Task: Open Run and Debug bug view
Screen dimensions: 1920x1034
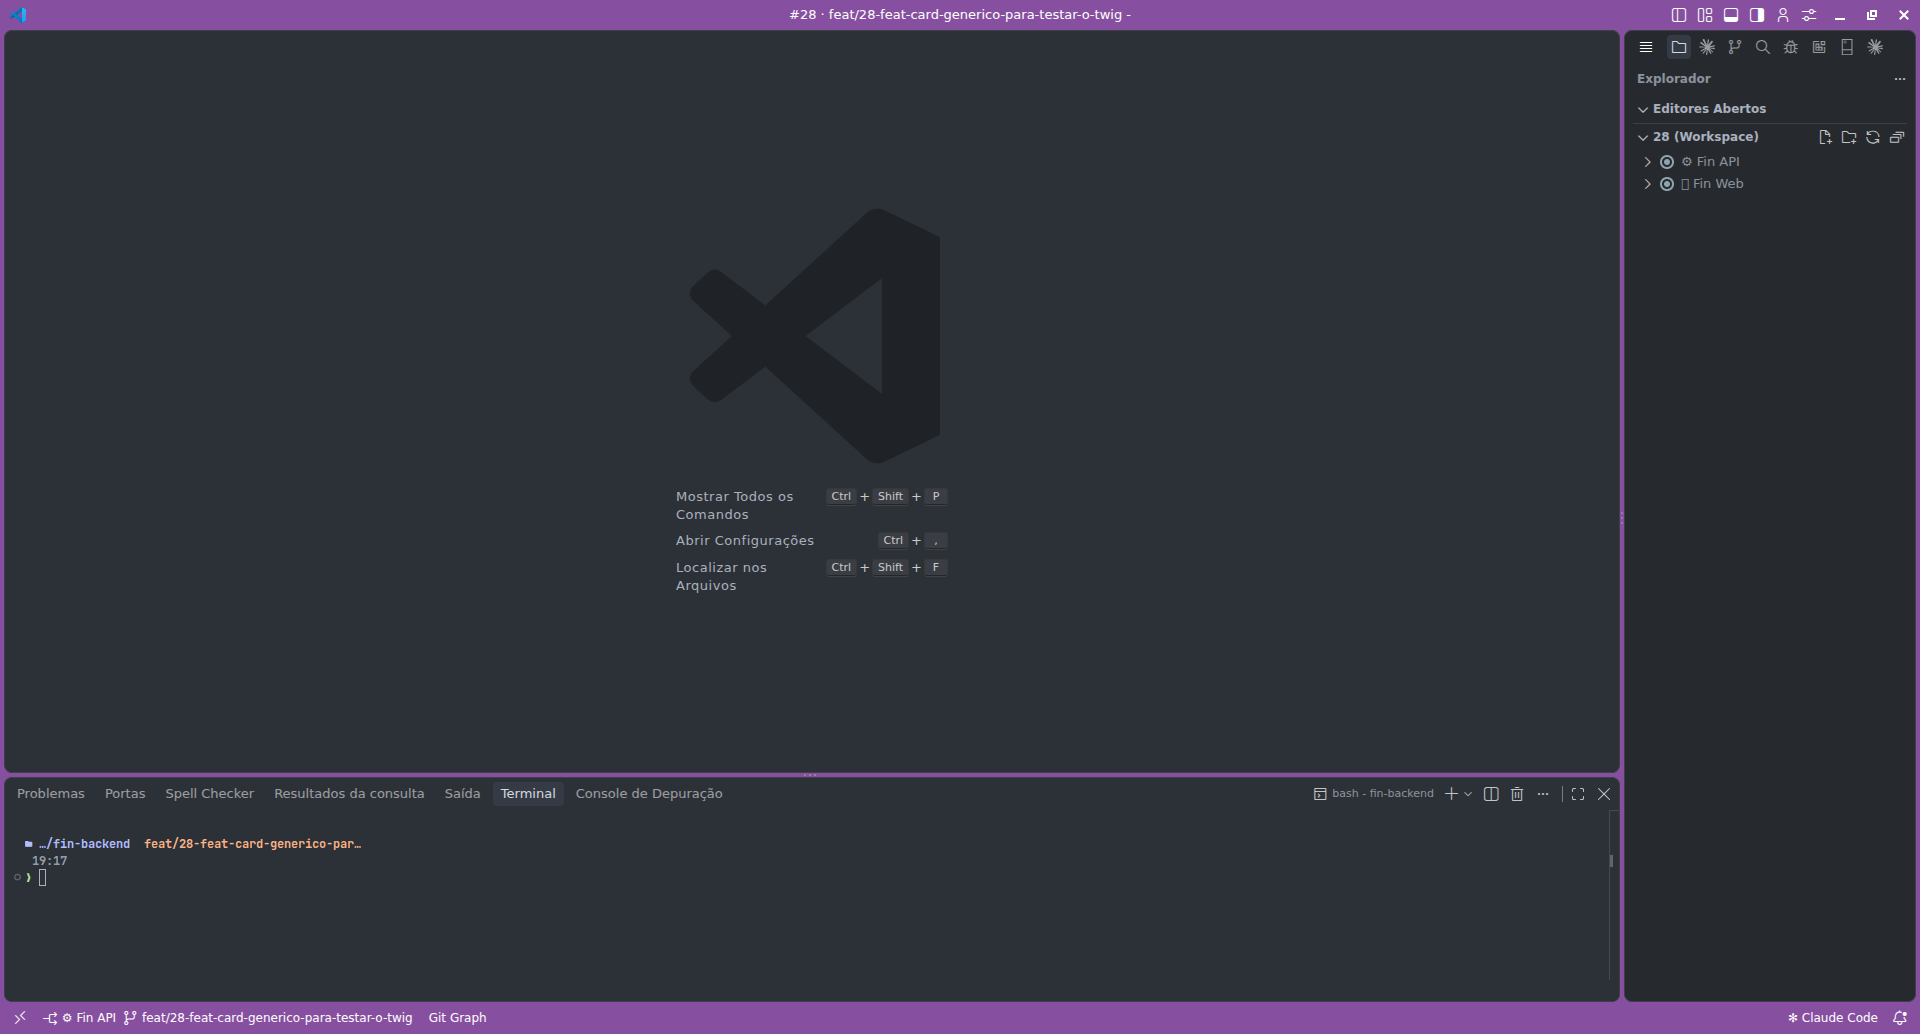Action: (x=1791, y=47)
